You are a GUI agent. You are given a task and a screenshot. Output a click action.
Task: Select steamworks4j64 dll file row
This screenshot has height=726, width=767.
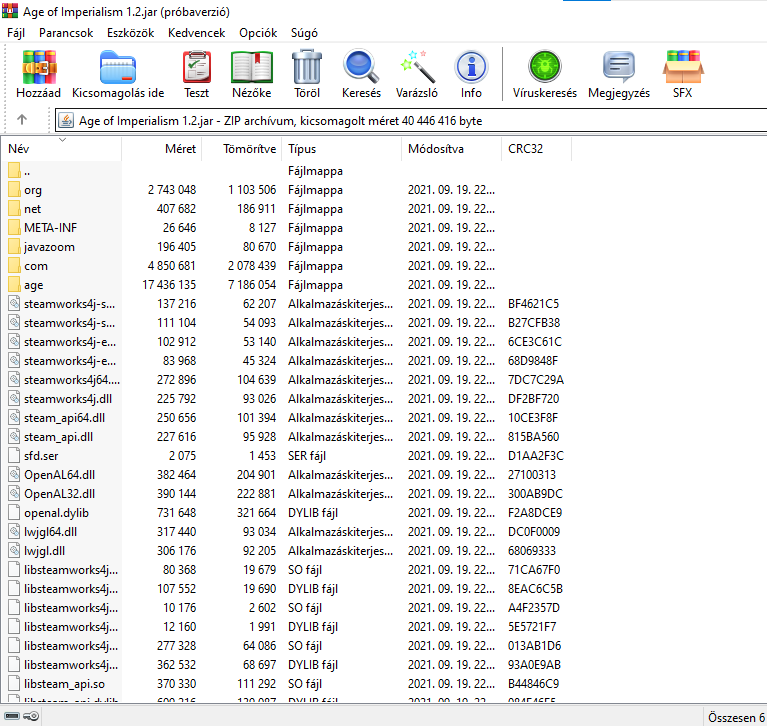(286, 380)
